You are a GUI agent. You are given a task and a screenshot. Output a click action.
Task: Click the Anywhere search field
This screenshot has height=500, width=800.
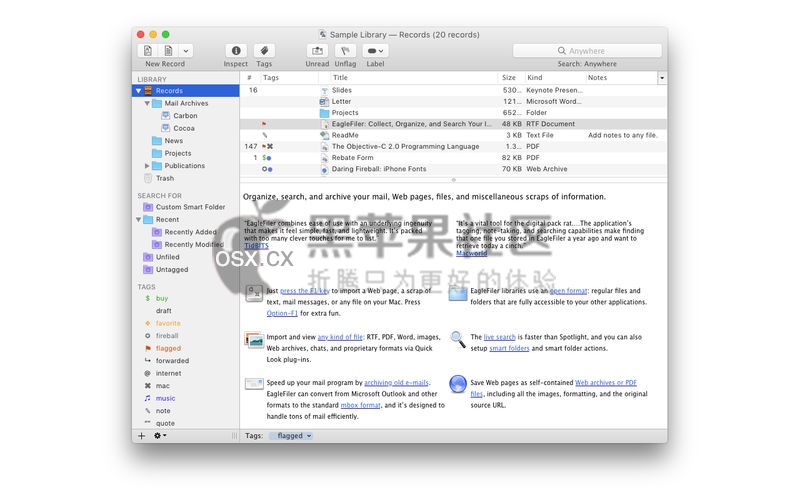coord(587,51)
